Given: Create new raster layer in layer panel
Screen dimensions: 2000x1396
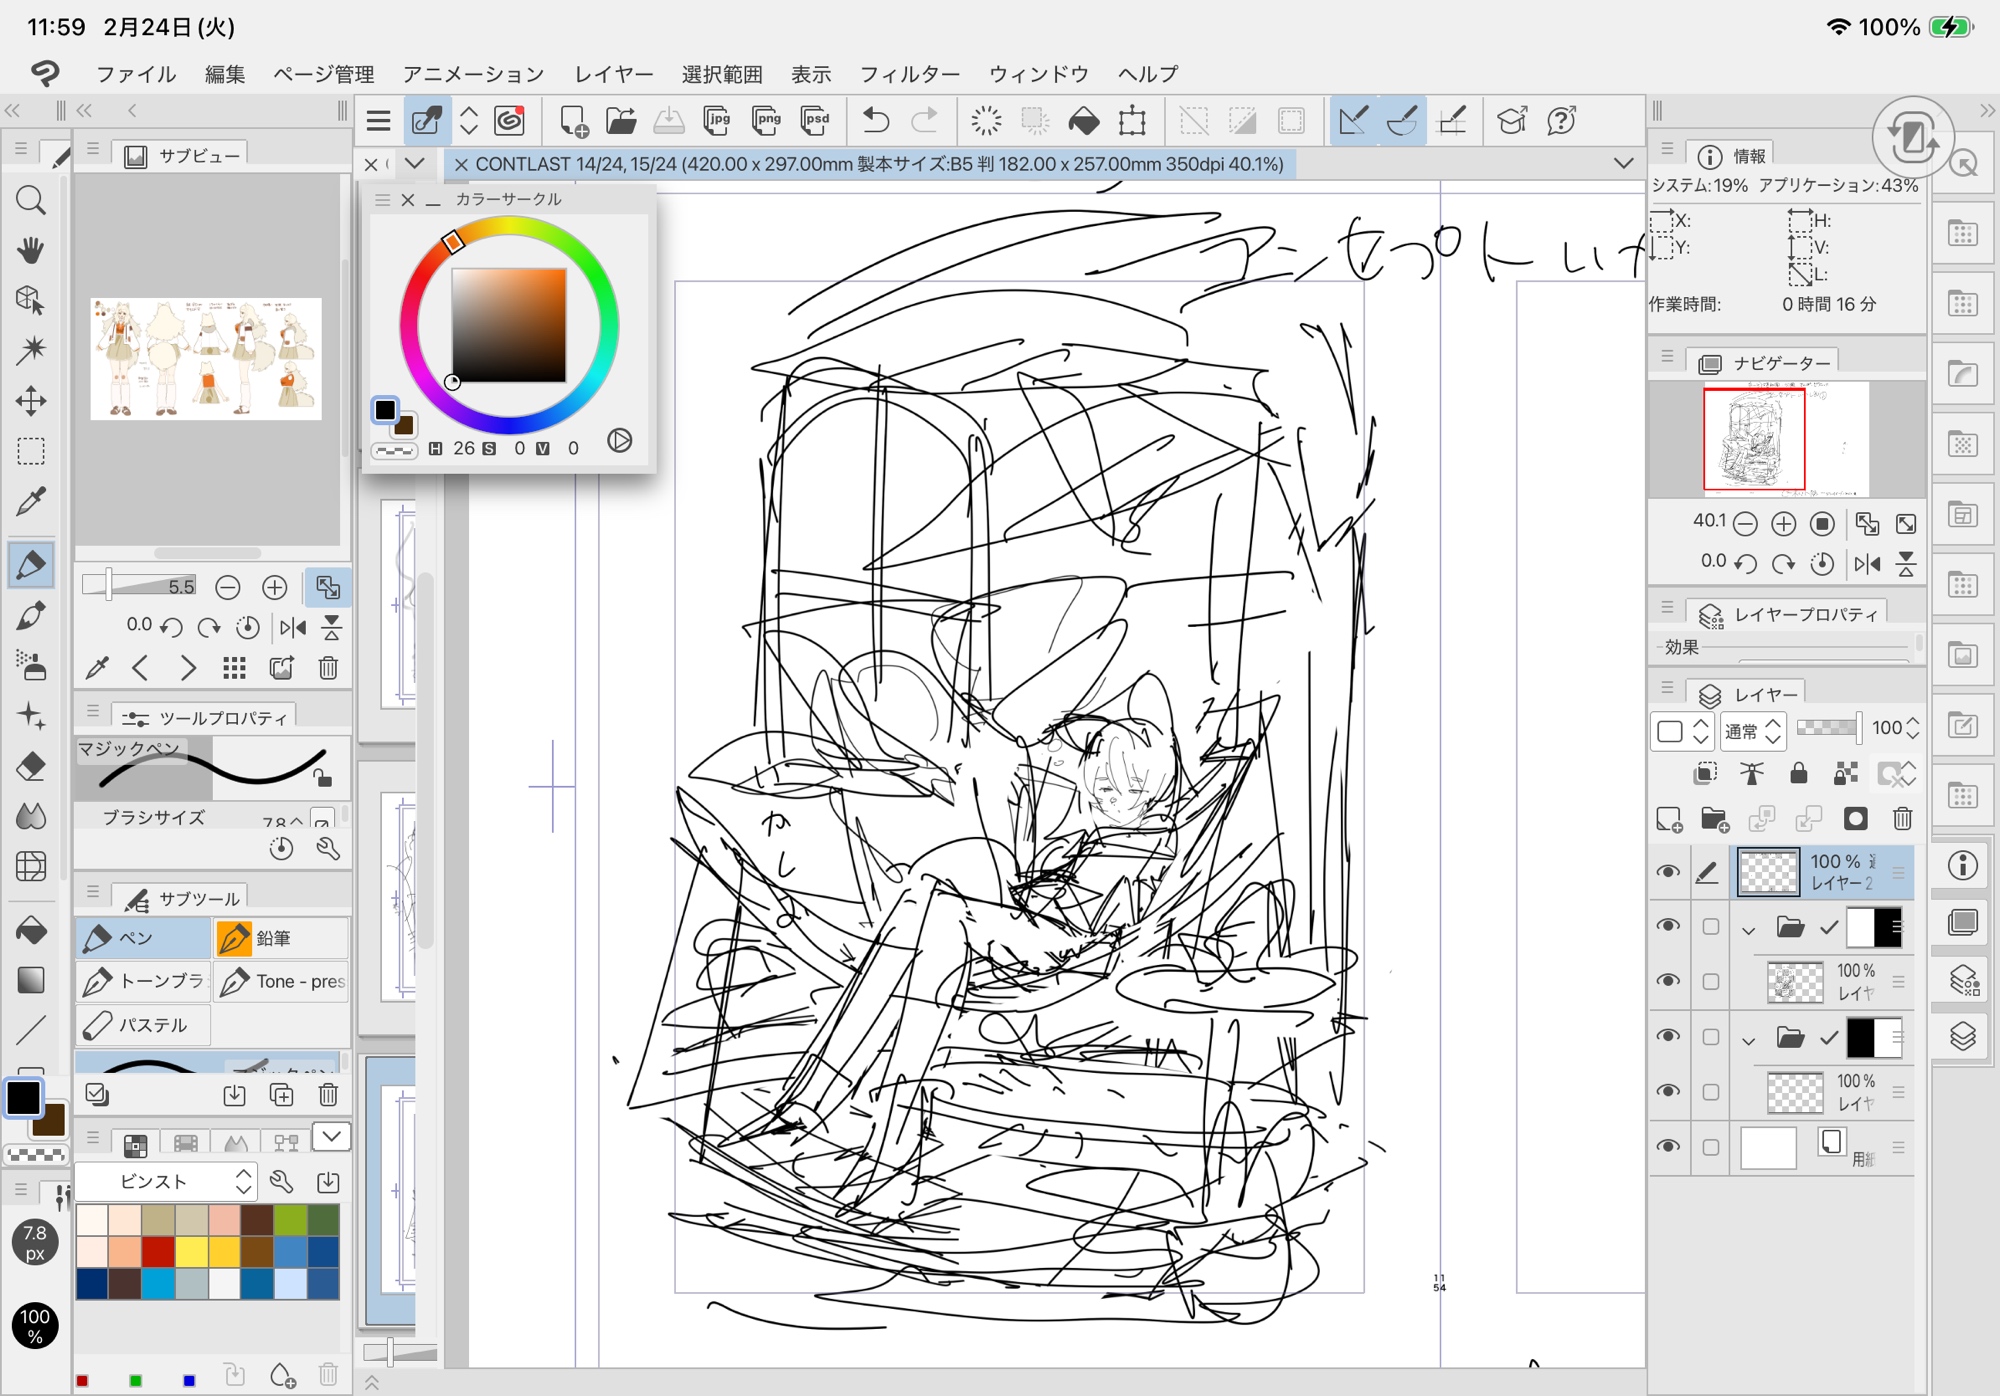Looking at the screenshot, I should pos(1669,819).
